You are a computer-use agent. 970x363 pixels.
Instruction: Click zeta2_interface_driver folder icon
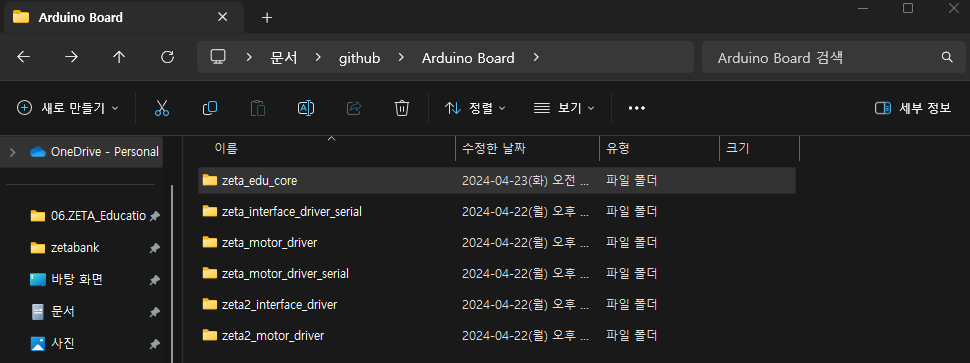click(210, 304)
